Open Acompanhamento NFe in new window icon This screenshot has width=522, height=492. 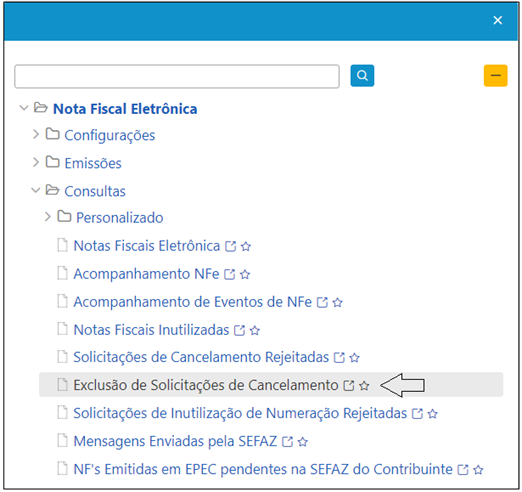tap(229, 274)
